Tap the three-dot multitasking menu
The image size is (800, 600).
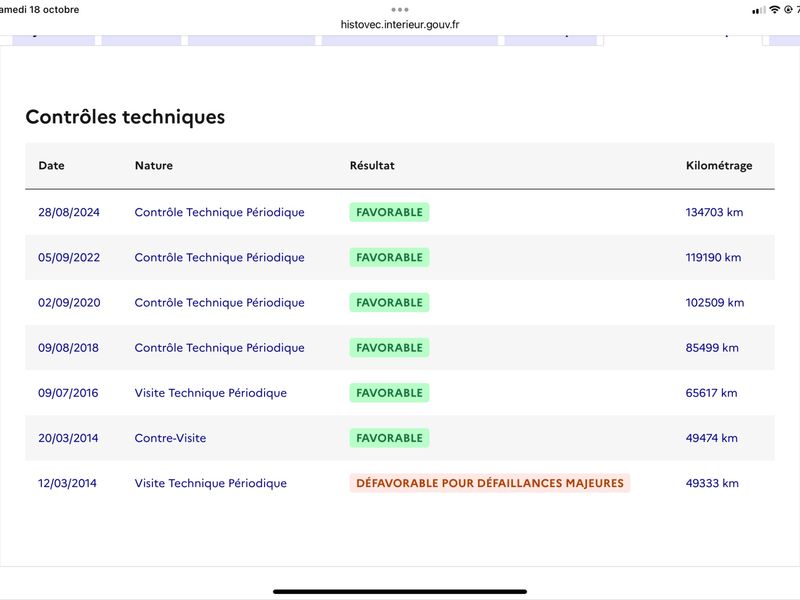click(x=400, y=9)
